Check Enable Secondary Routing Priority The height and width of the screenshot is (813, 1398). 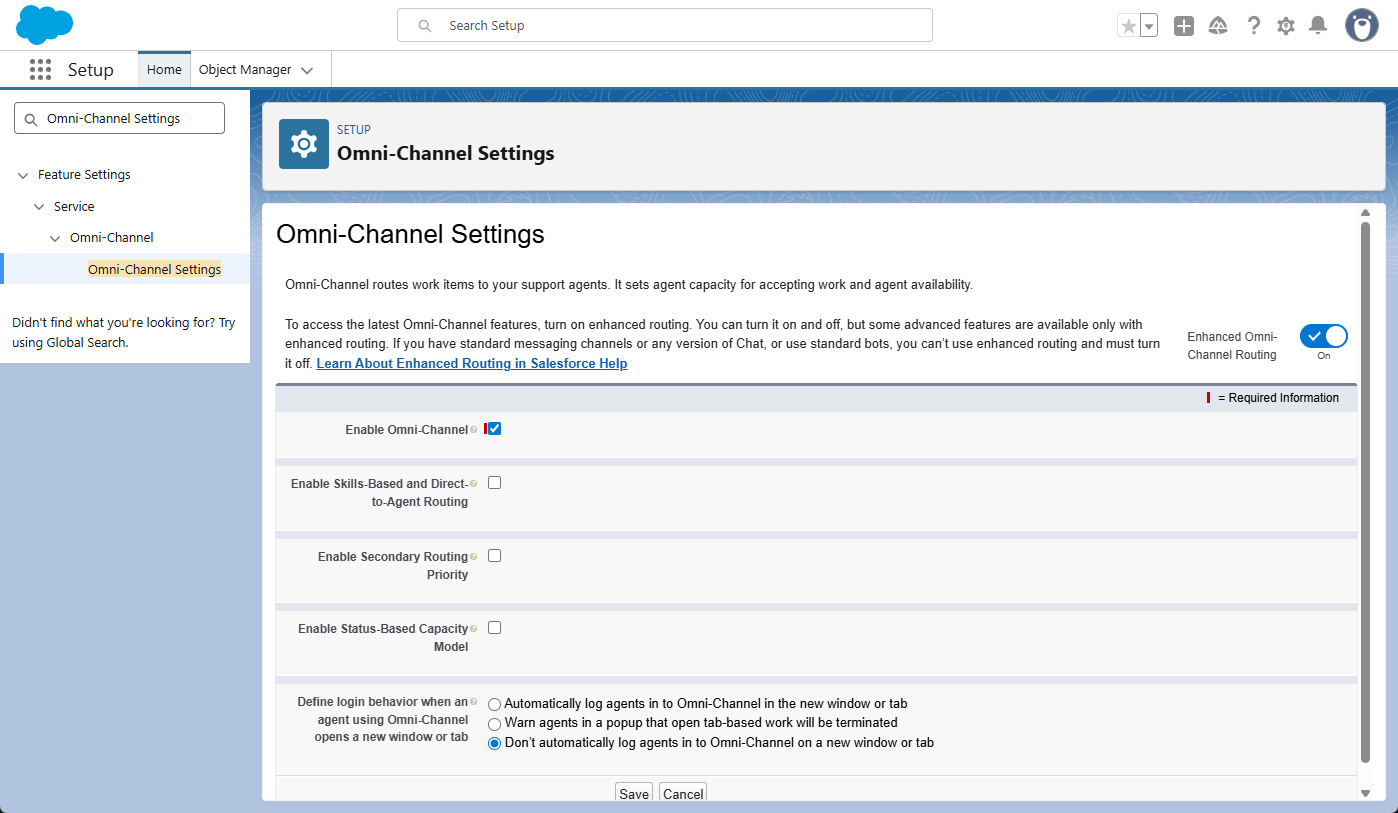(x=494, y=556)
